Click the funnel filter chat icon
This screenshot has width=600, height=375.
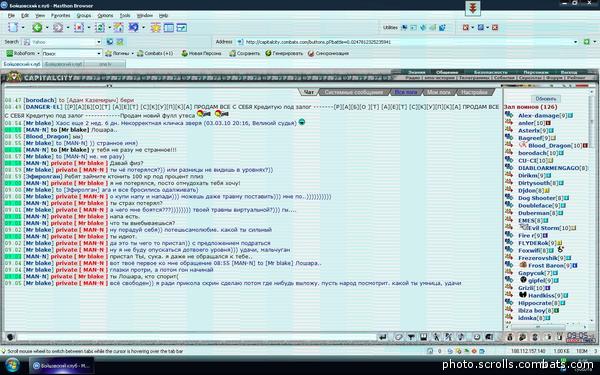tap(411, 337)
